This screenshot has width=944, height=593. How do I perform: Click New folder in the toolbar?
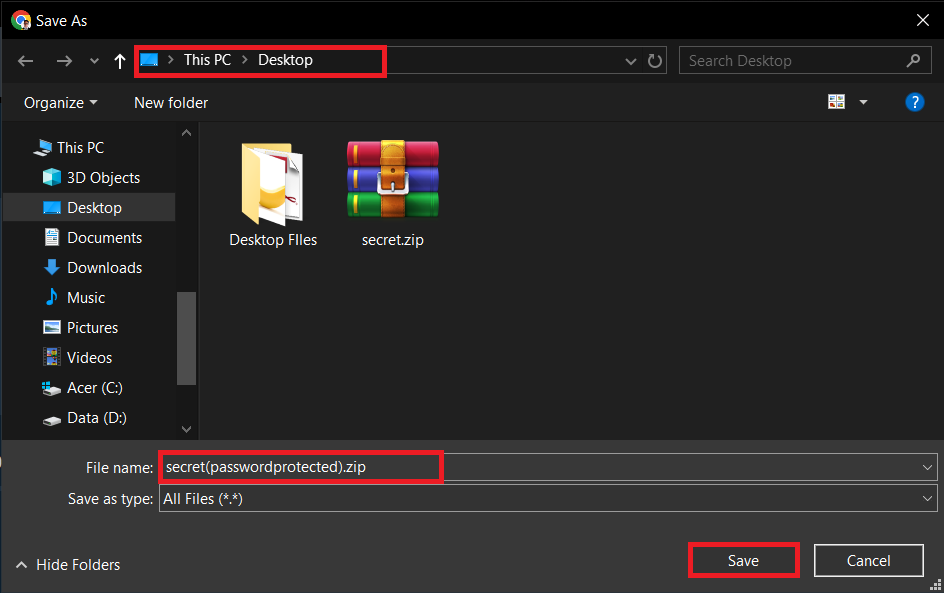(x=171, y=103)
